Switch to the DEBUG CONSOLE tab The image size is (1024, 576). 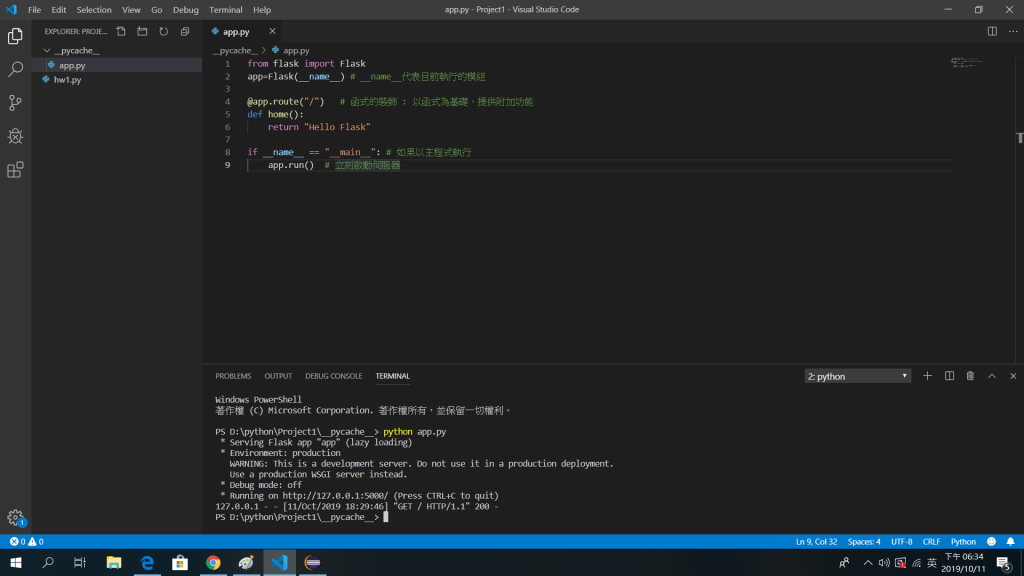click(334, 376)
